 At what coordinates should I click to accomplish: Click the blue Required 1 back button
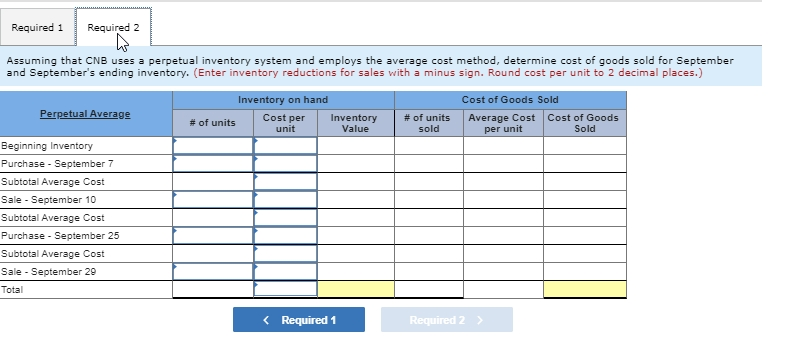(299, 320)
